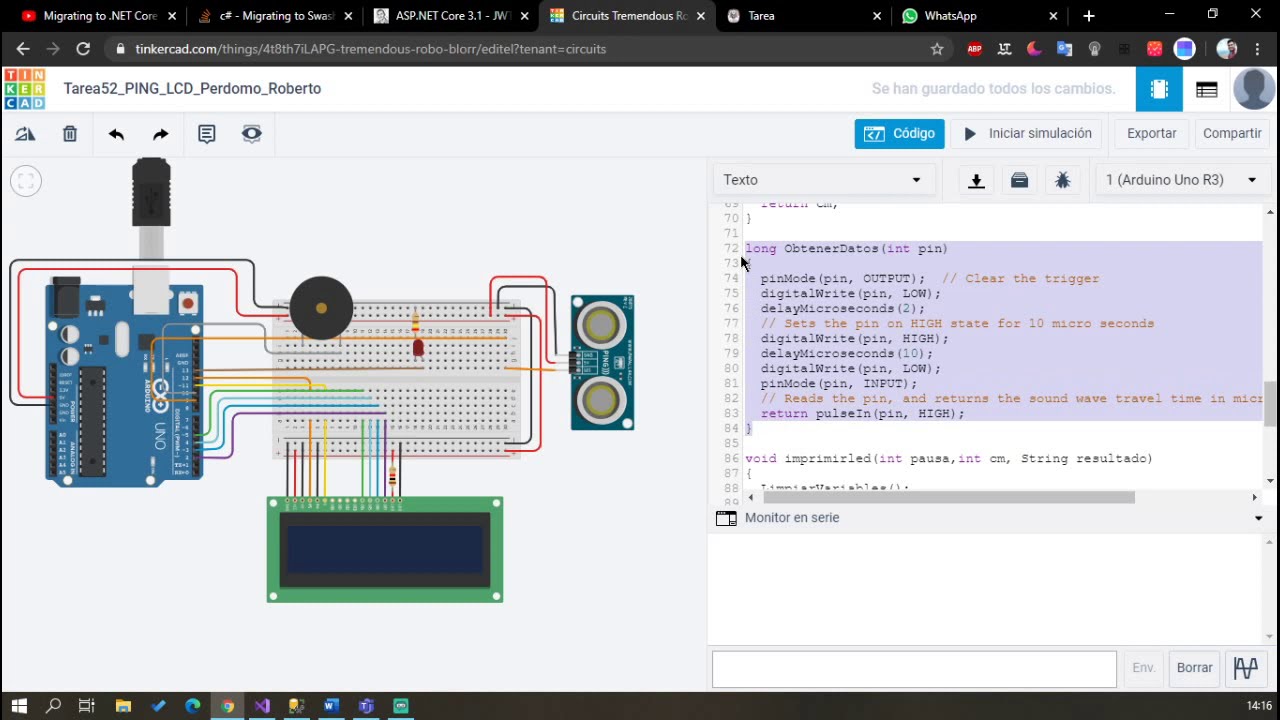Click the Compartir button
Viewport: 1280px width, 720px height.
pos(1232,133)
